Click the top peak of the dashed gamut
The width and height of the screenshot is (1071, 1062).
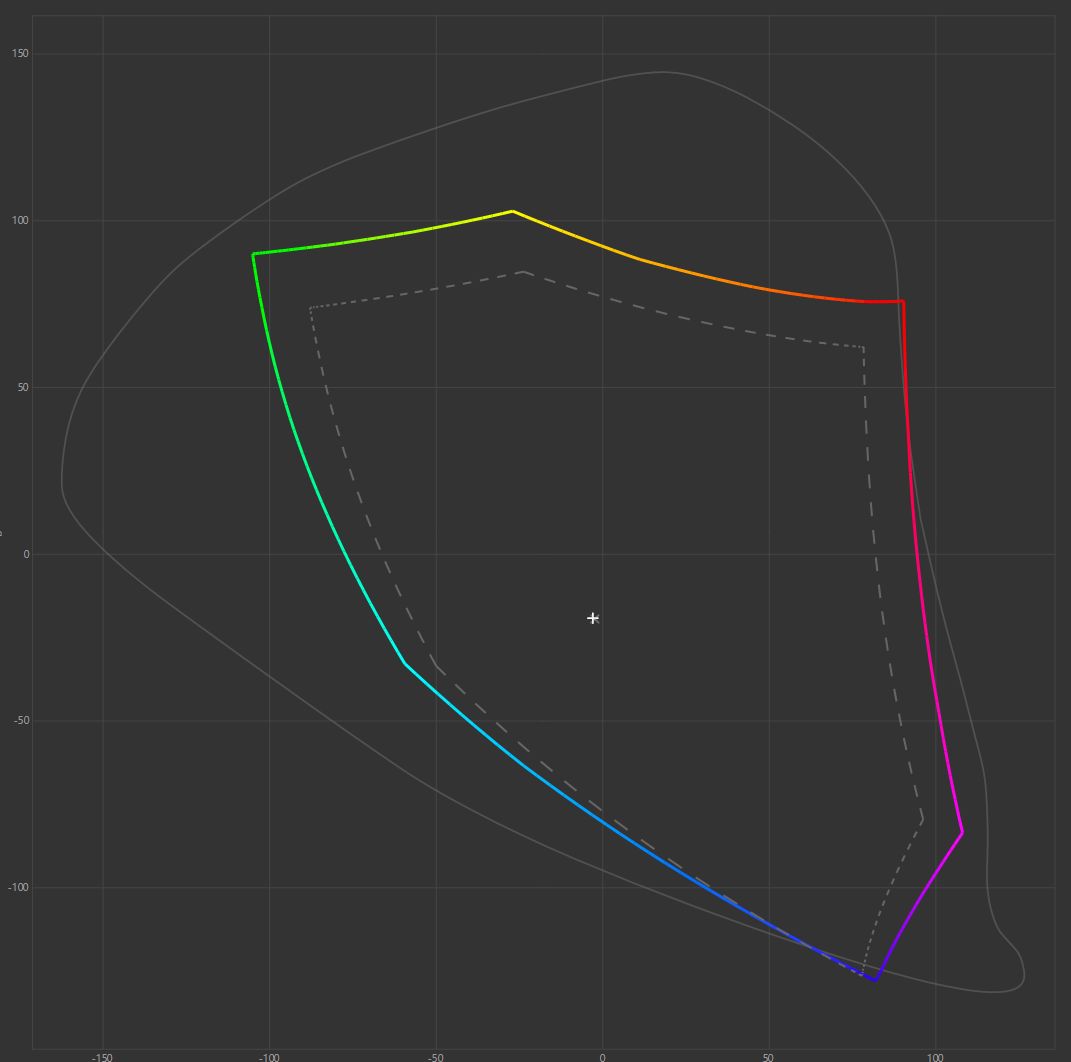tap(523, 271)
